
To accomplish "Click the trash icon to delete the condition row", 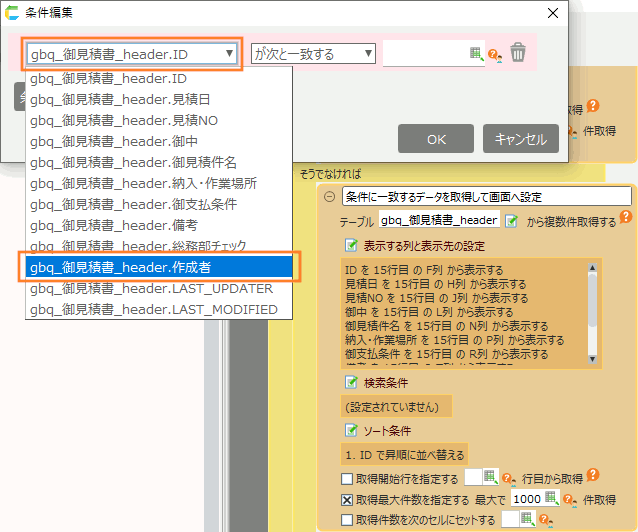I will click(x=518, y=53).
